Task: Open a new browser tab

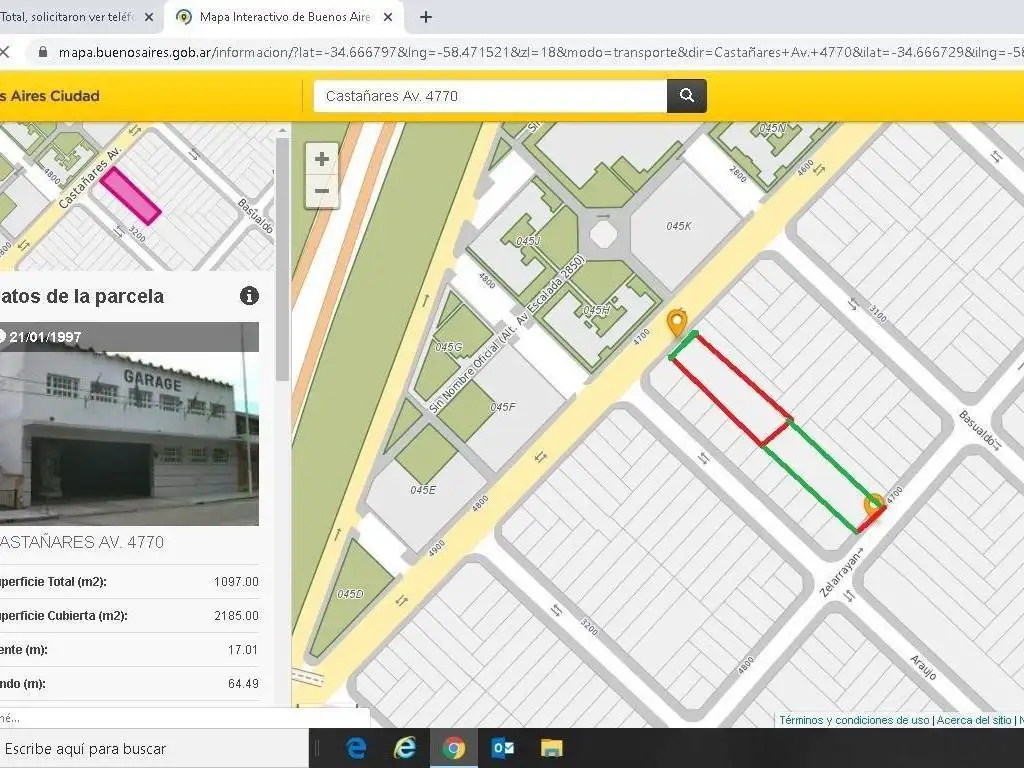Action: point(426,17)
